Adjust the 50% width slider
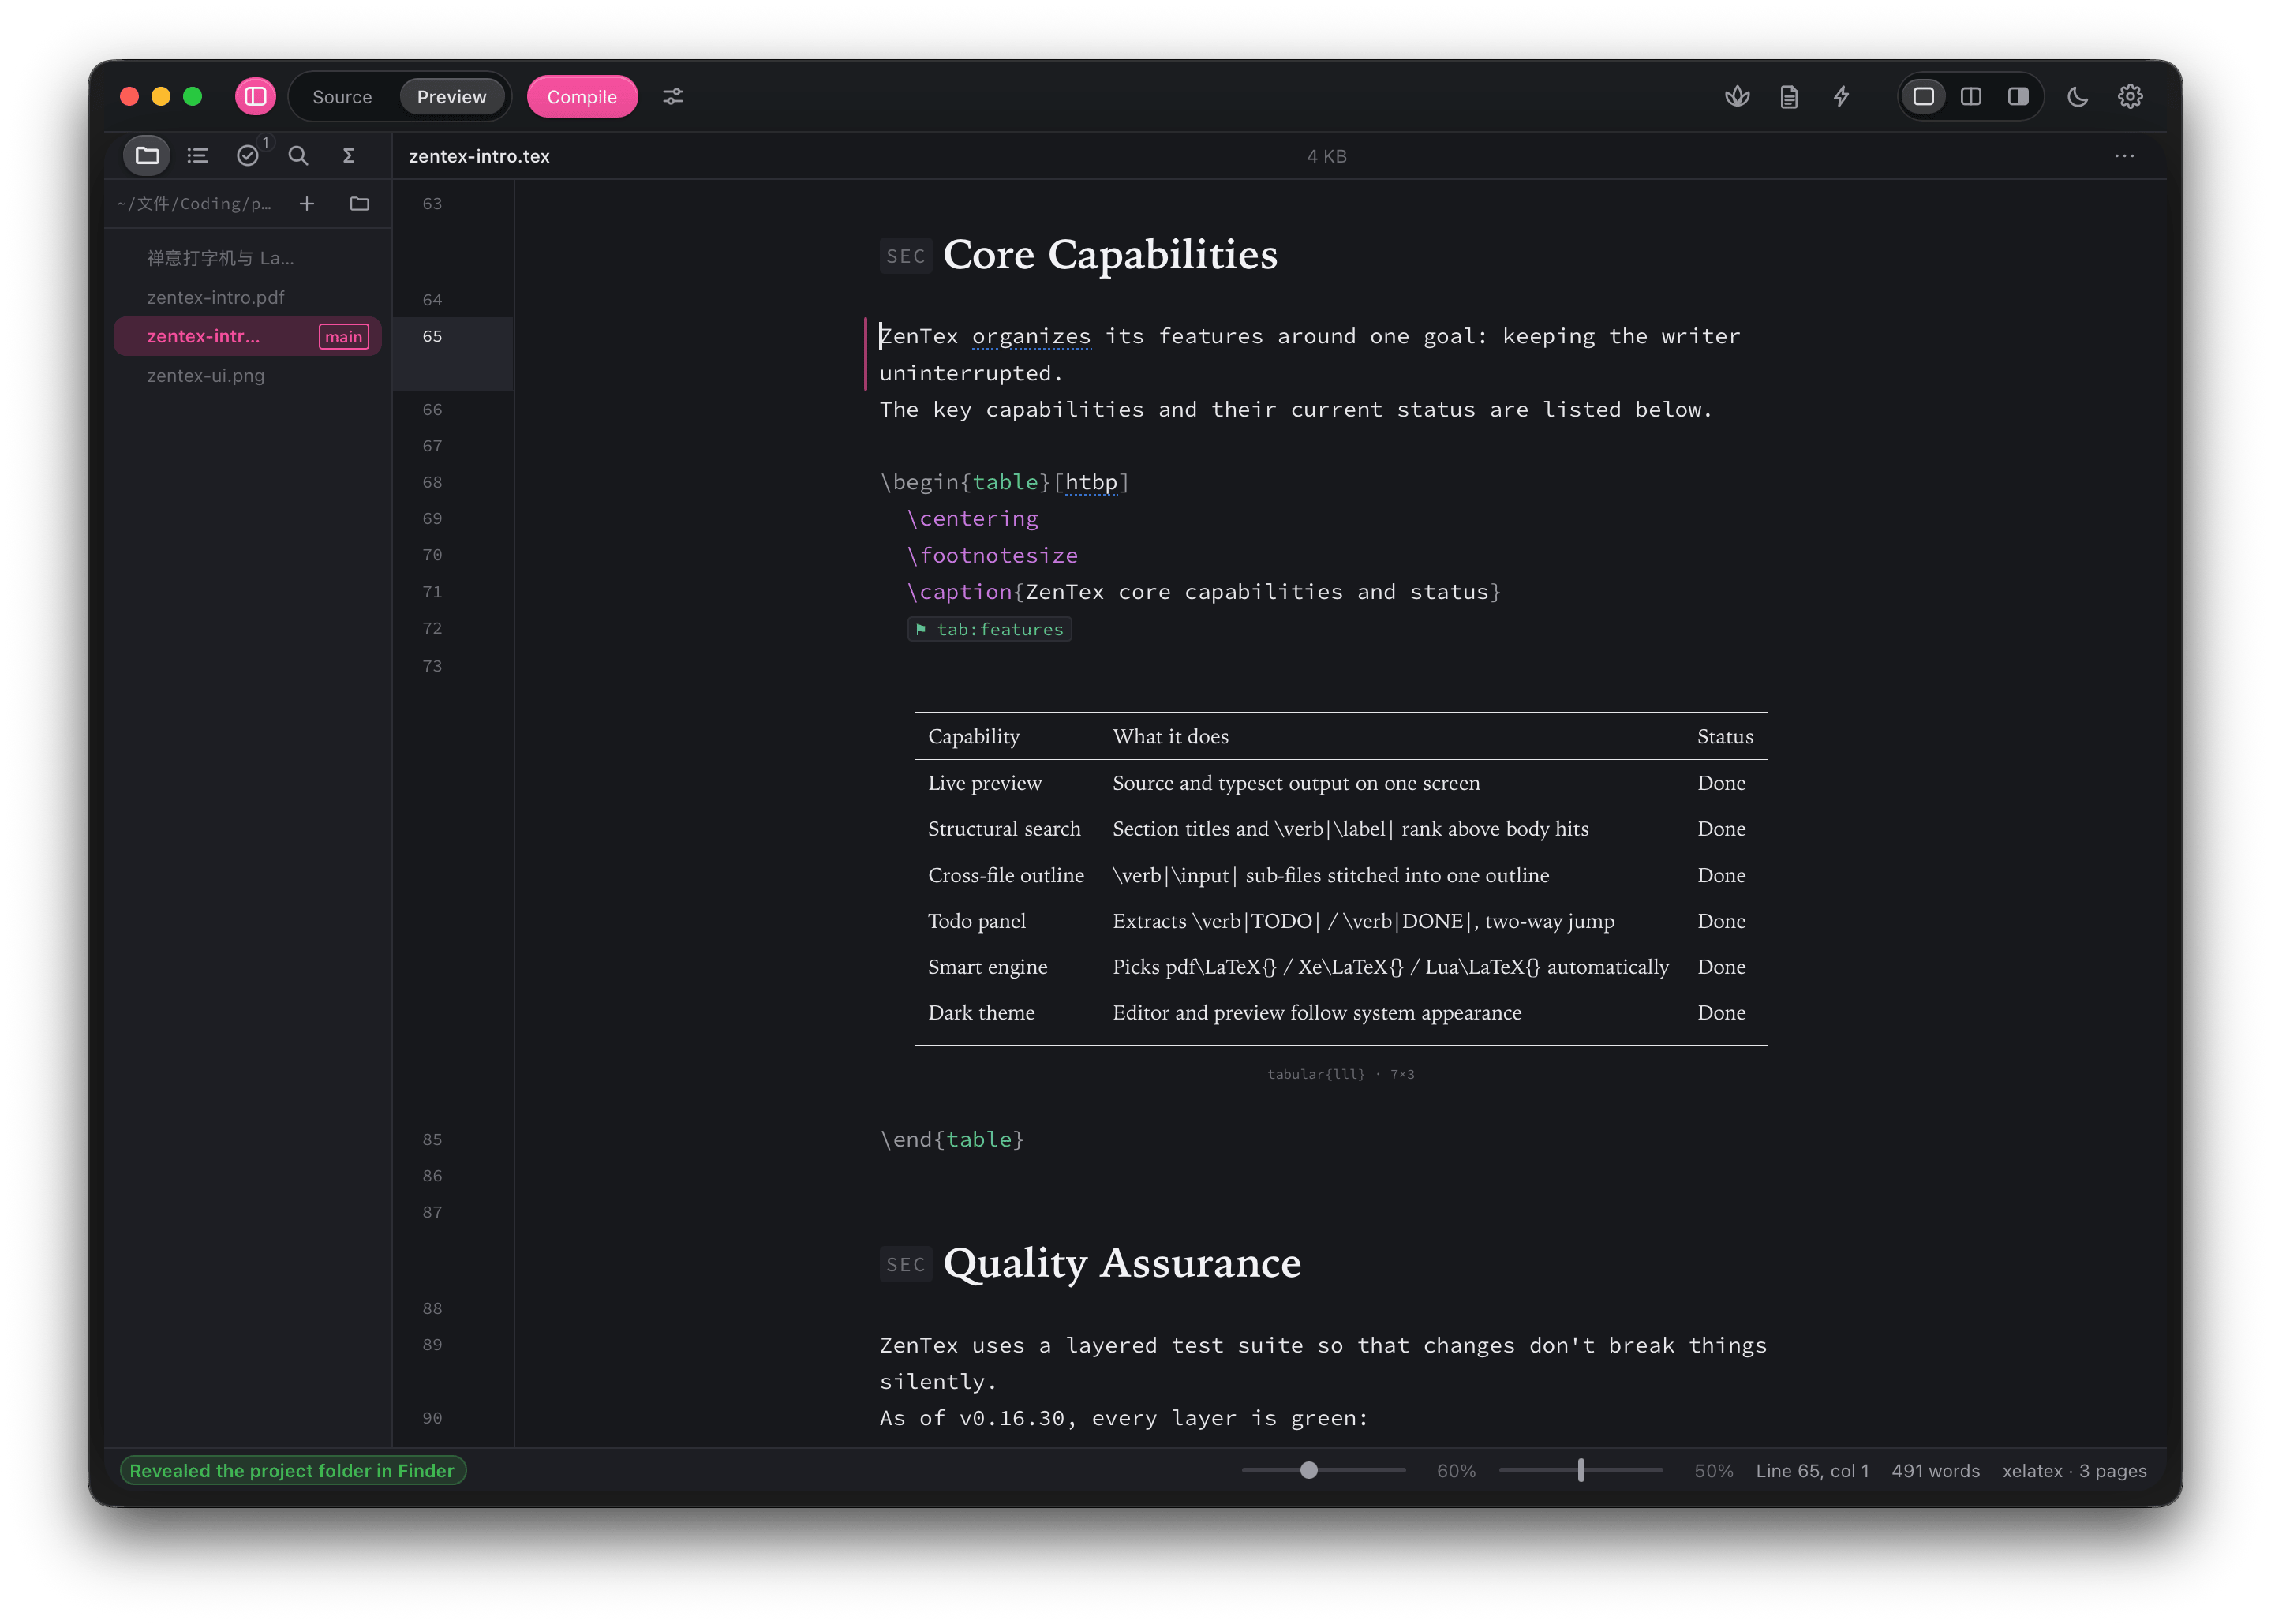 1581,1470
